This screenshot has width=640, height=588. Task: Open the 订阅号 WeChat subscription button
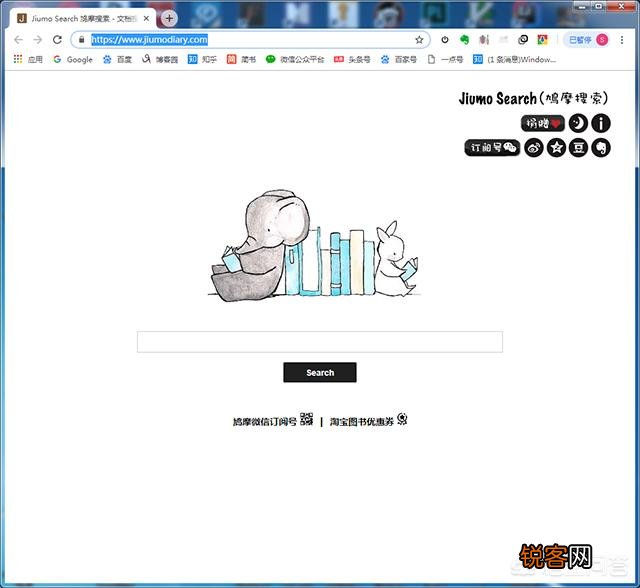(x=492, y=148)
